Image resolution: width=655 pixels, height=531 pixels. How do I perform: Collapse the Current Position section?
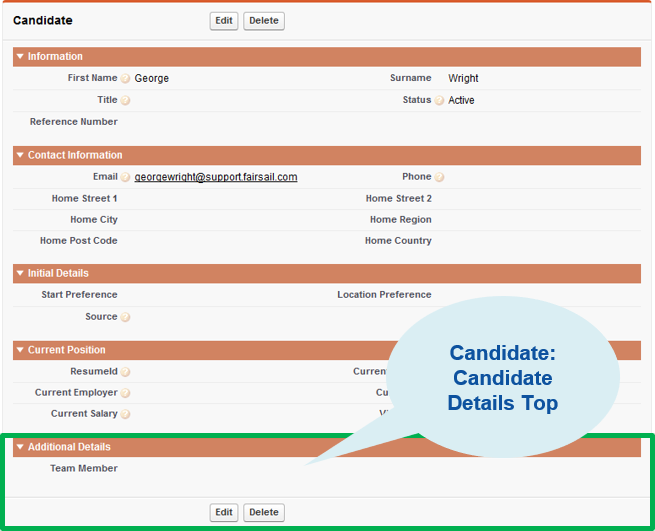[x=20, y=350]
